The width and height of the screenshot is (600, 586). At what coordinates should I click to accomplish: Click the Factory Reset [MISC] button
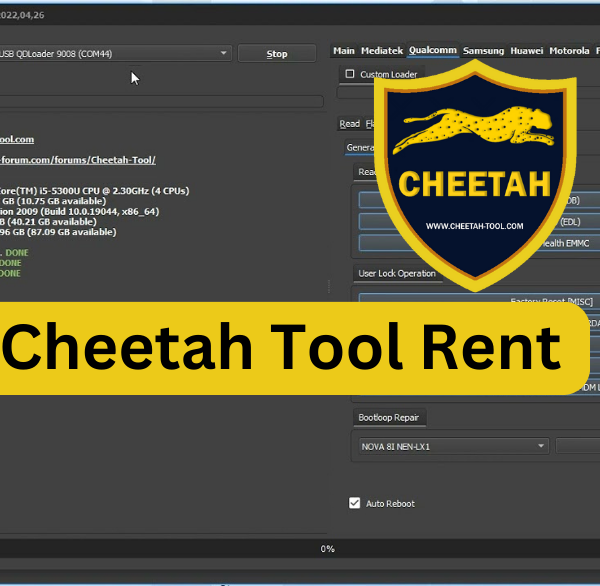tap(479, 299)
